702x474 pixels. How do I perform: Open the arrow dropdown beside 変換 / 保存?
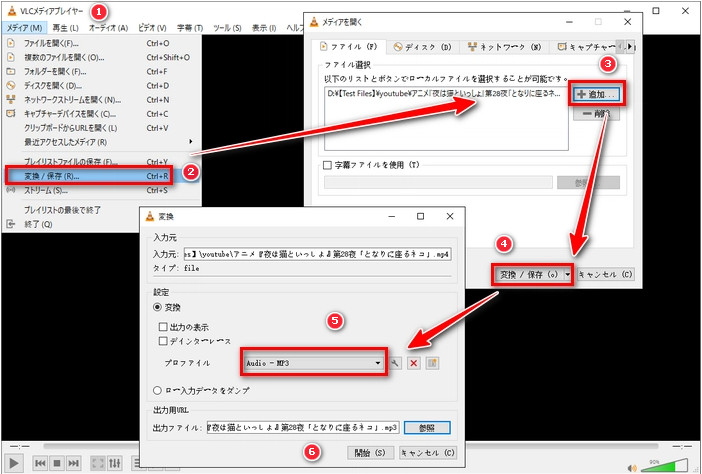568,274
